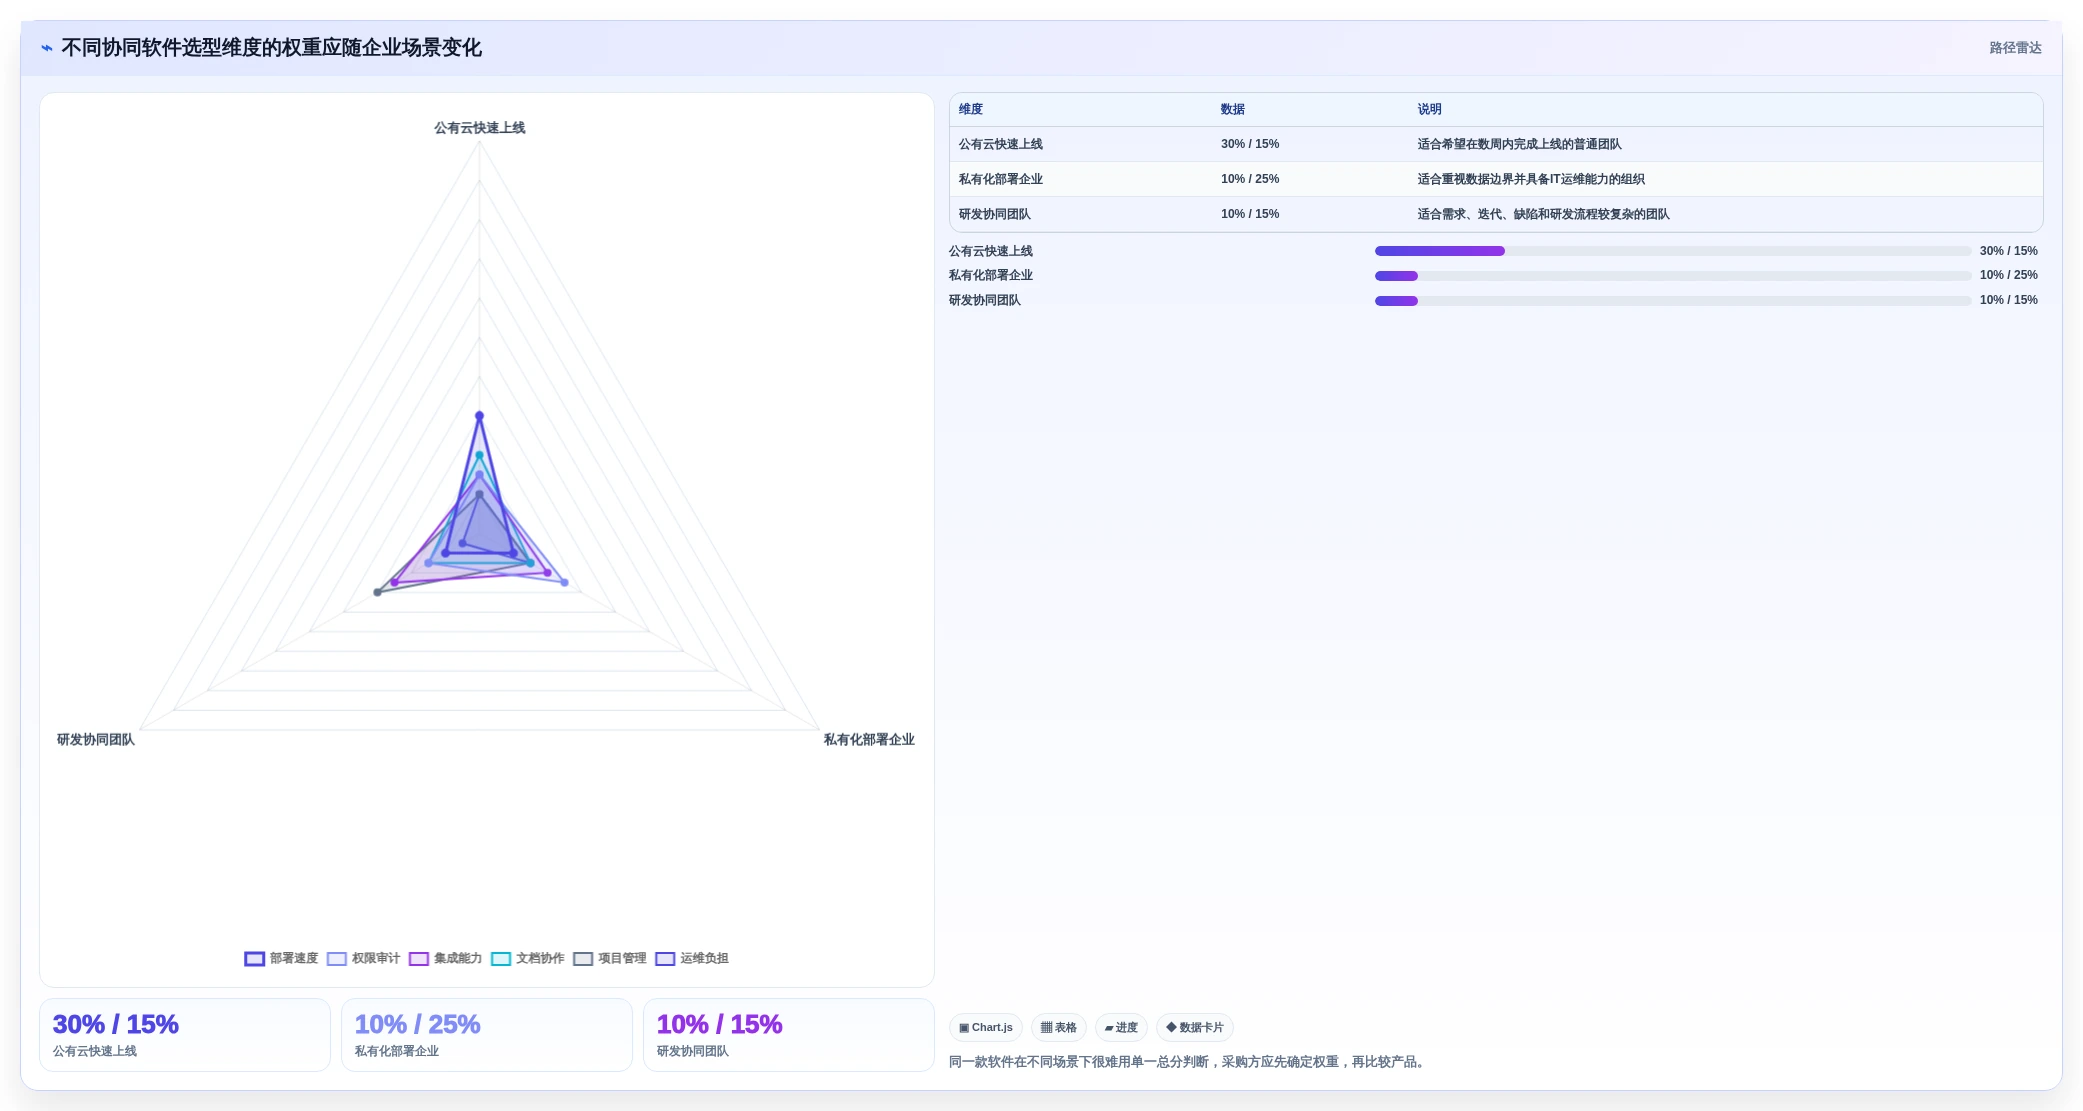Click the 10% / 25% value in table
This screenshot has height=1111, width=2083.
1249,179
